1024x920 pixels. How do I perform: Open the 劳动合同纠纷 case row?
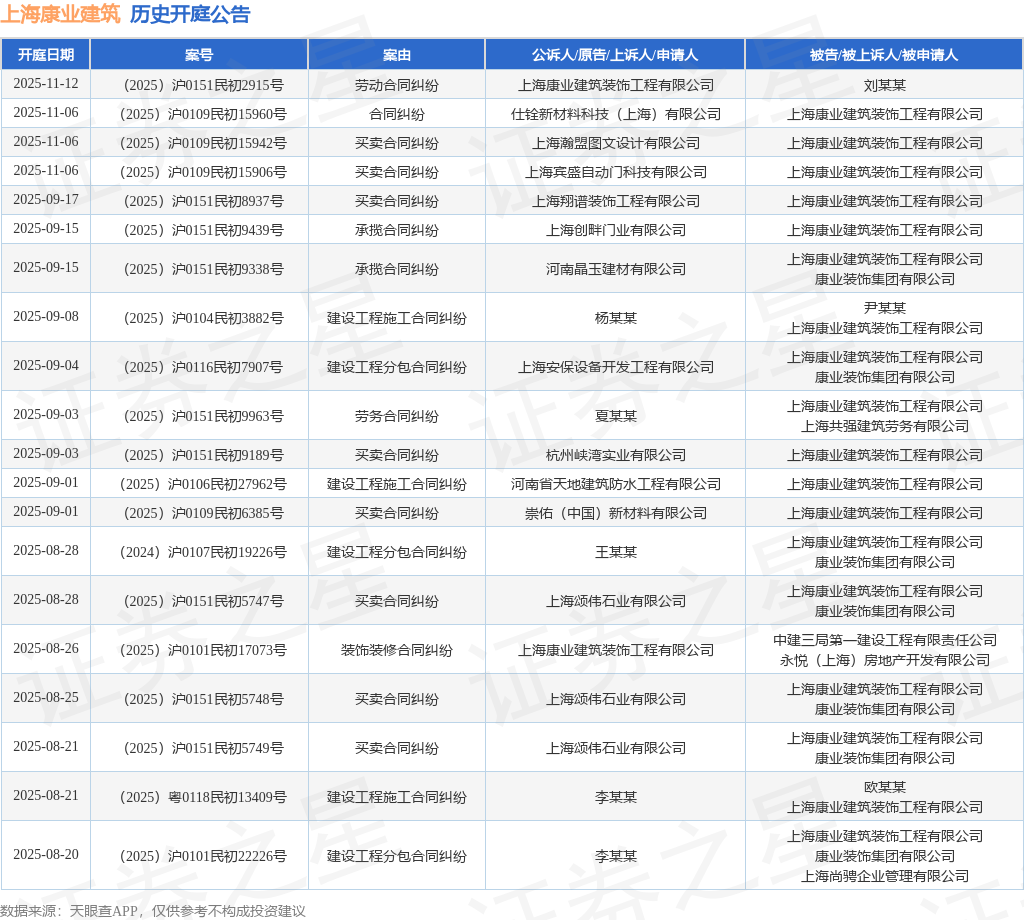(397, 85)
